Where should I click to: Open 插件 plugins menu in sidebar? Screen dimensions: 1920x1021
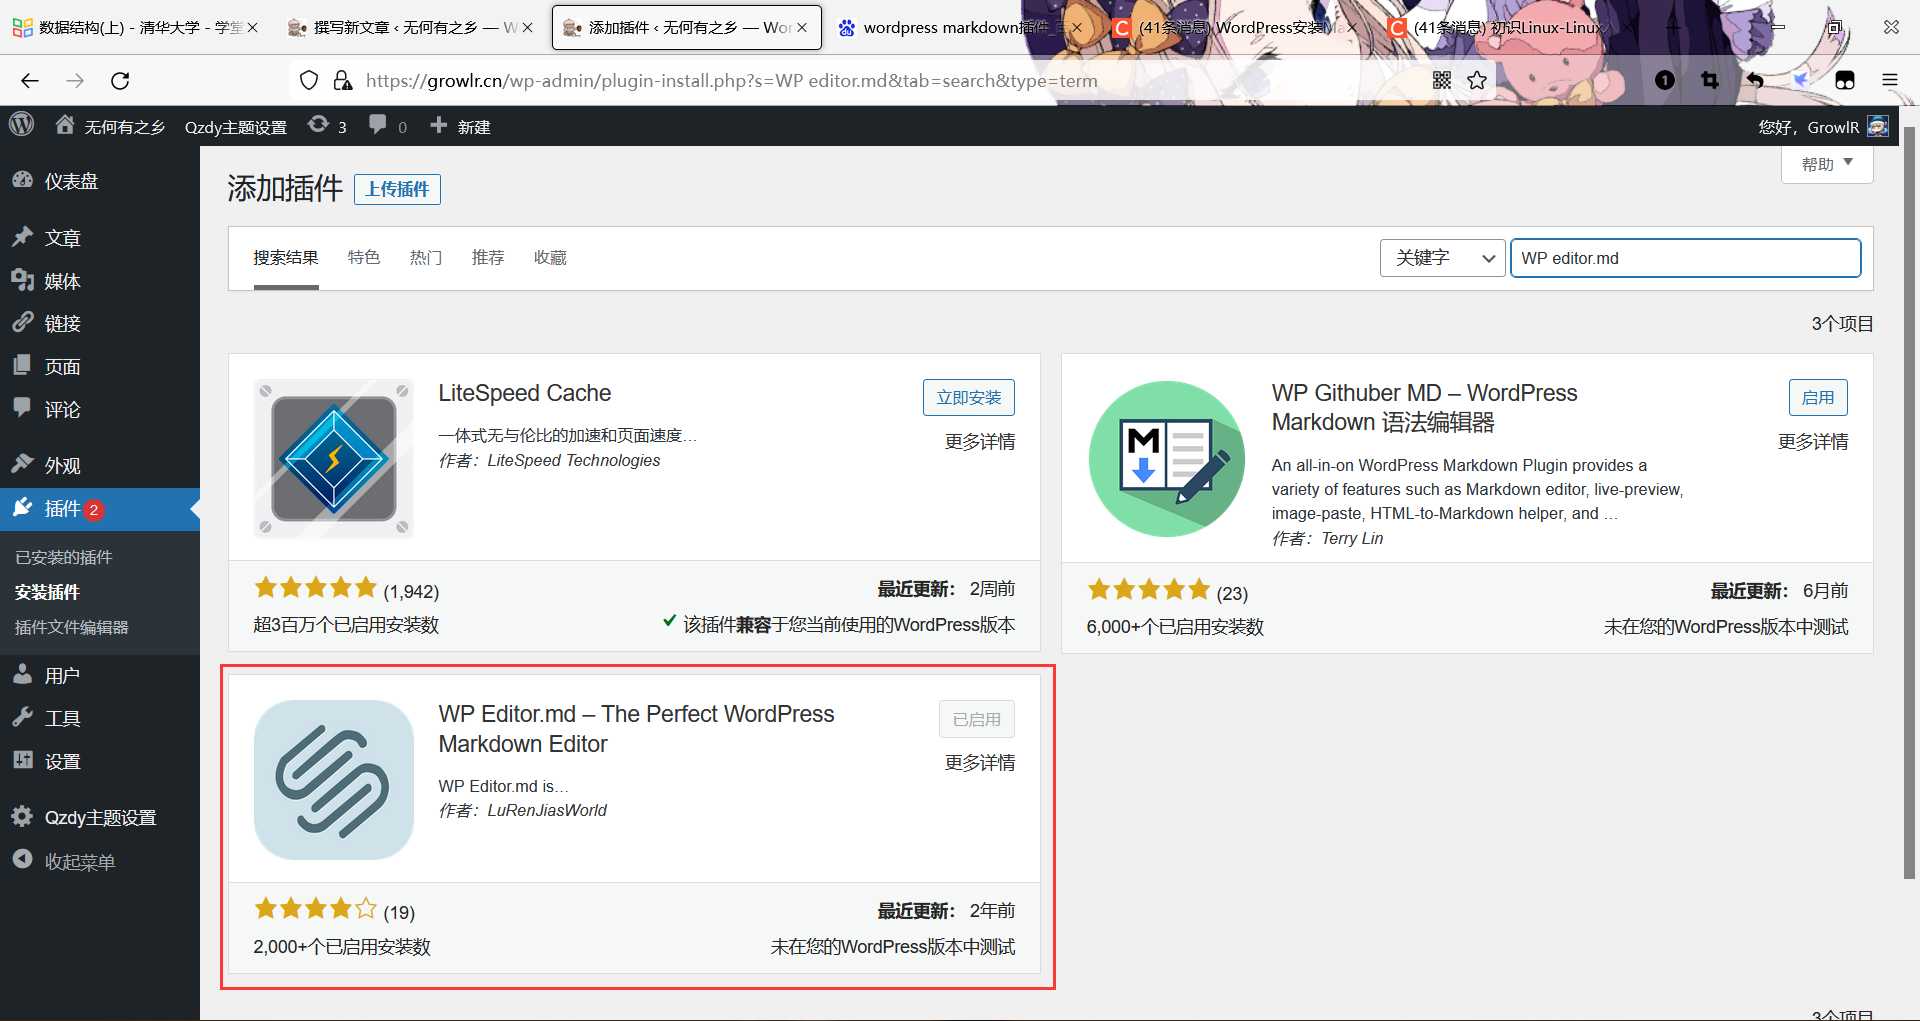tap(100, 508)
